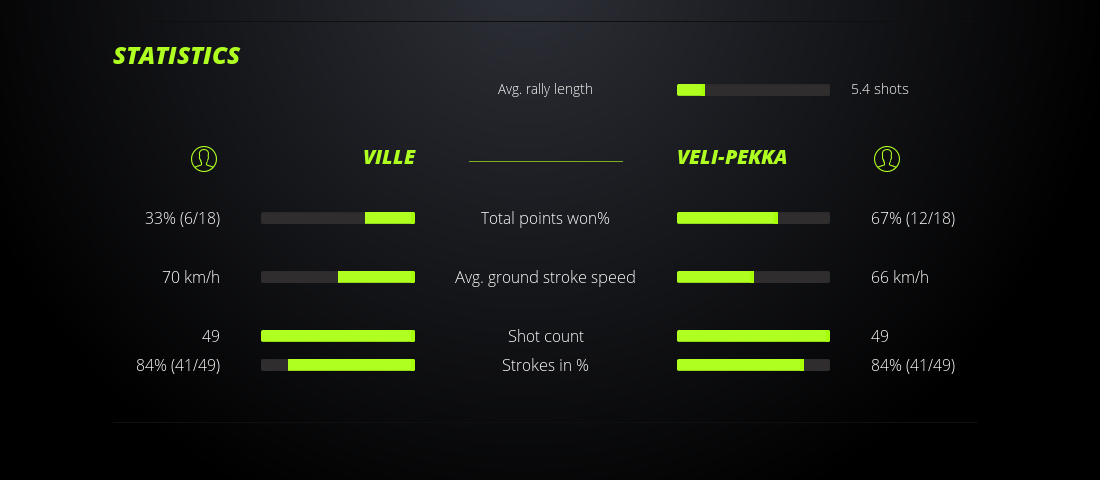Click the 'Strokes in %' label

(545, 365)
